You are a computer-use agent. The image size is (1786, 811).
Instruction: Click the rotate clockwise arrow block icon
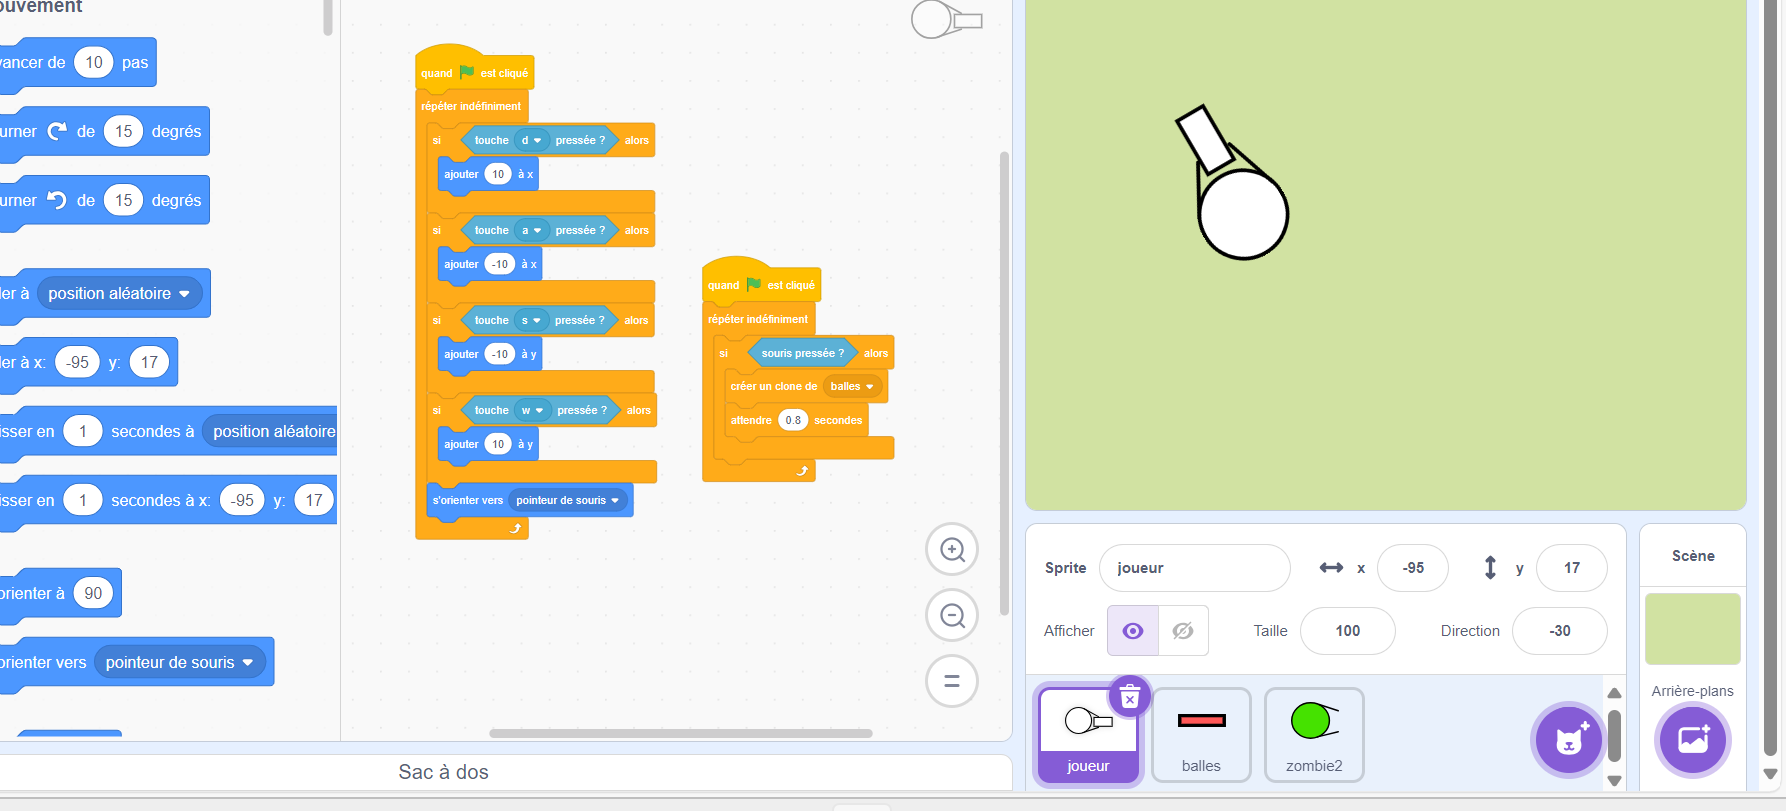tap(57, 131)
